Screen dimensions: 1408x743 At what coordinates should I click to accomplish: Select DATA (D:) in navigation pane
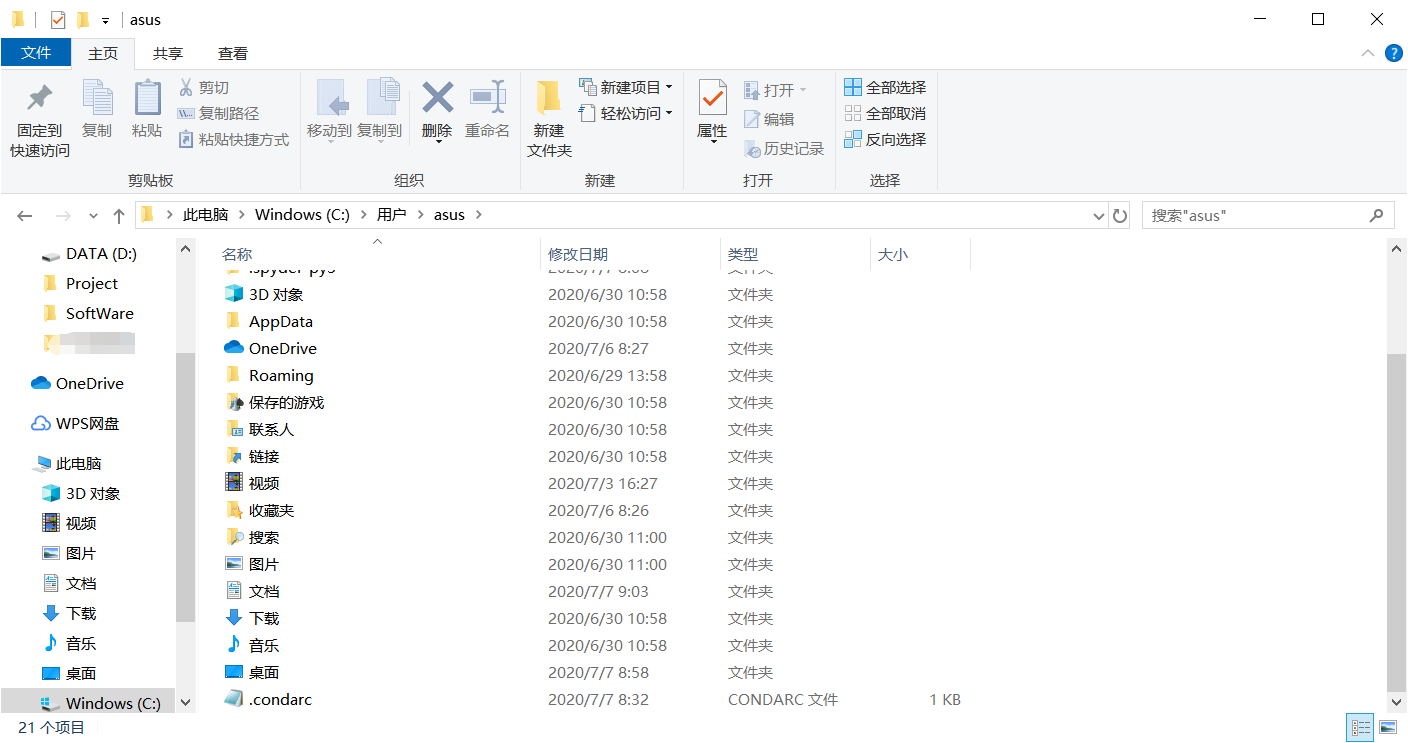pyautogui.click(x=89, y=253)
